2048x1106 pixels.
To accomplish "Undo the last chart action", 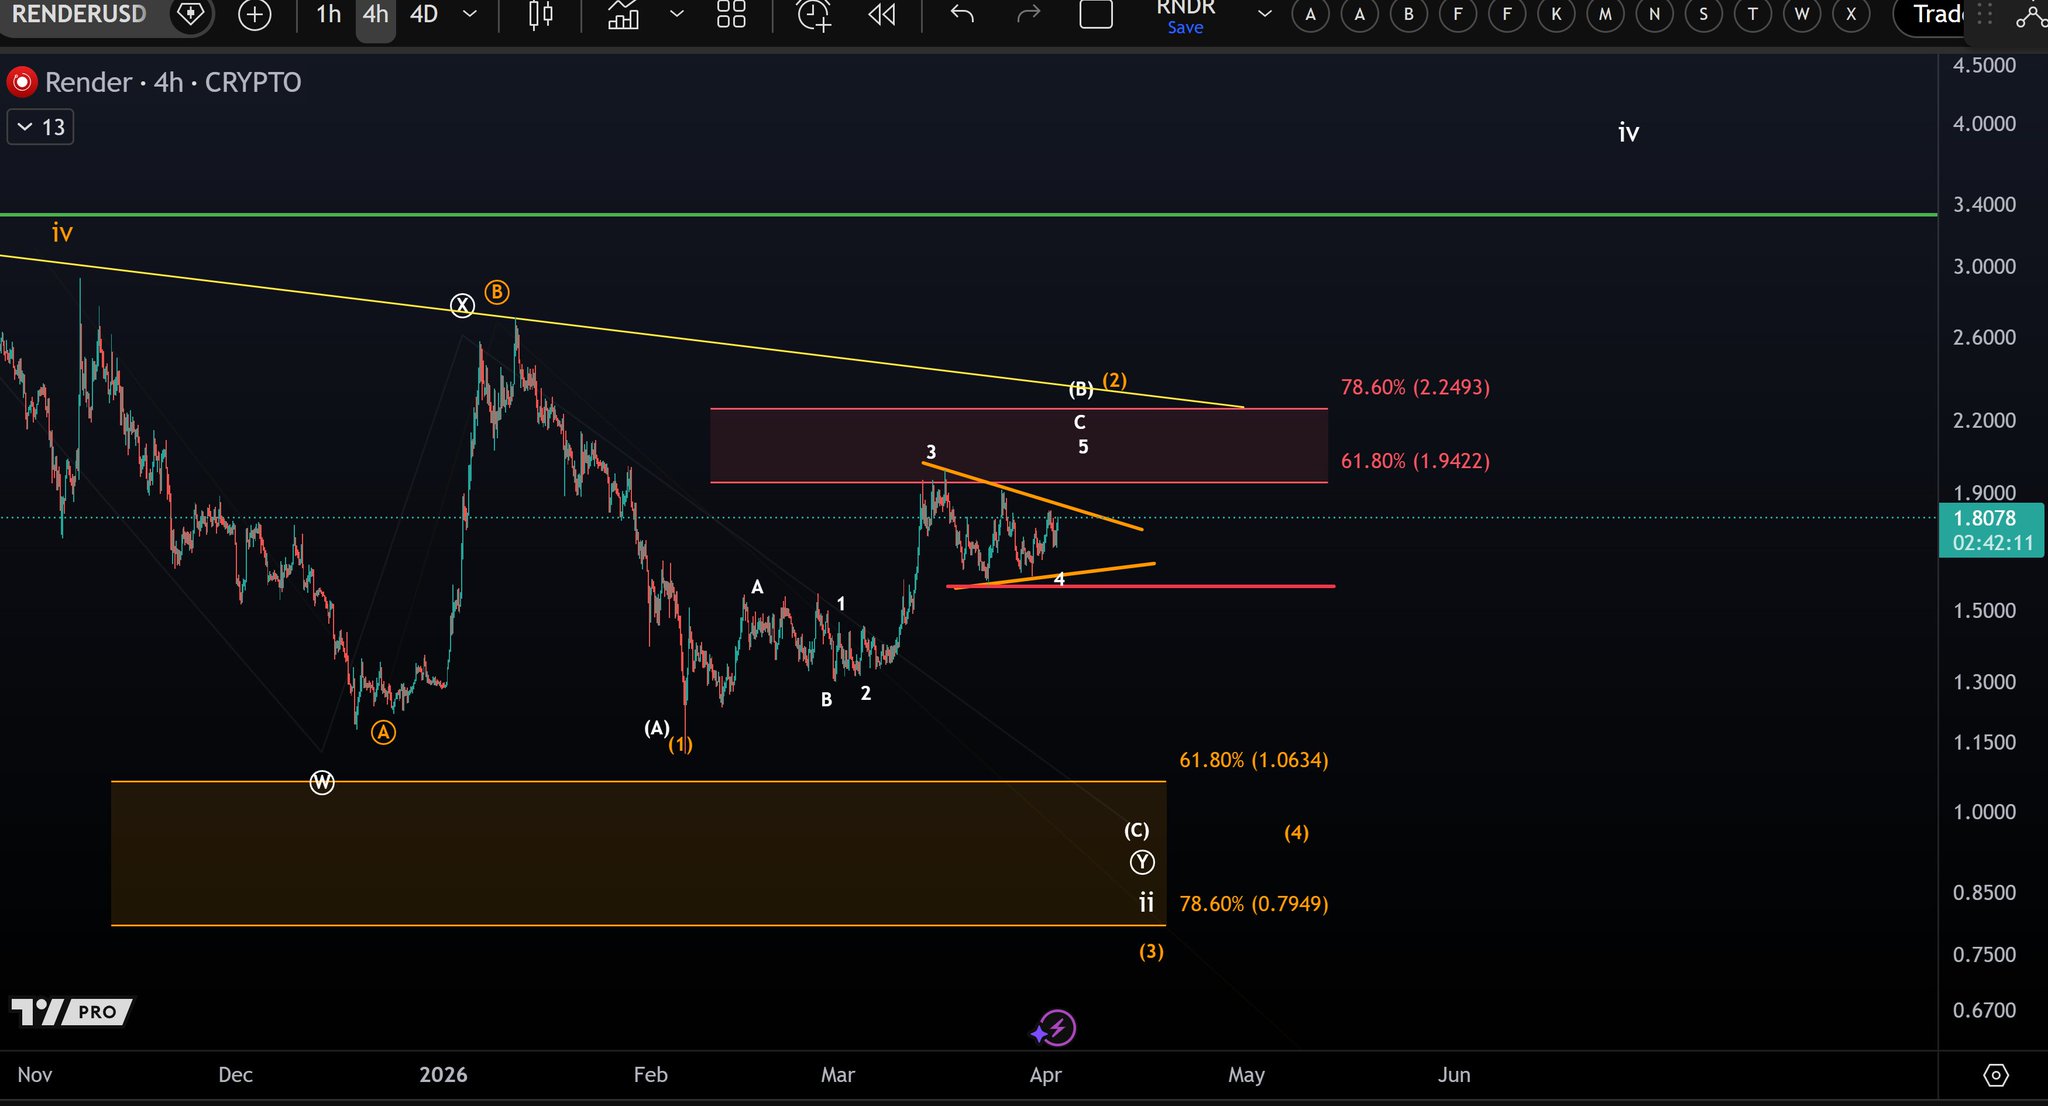I will 962,14.
